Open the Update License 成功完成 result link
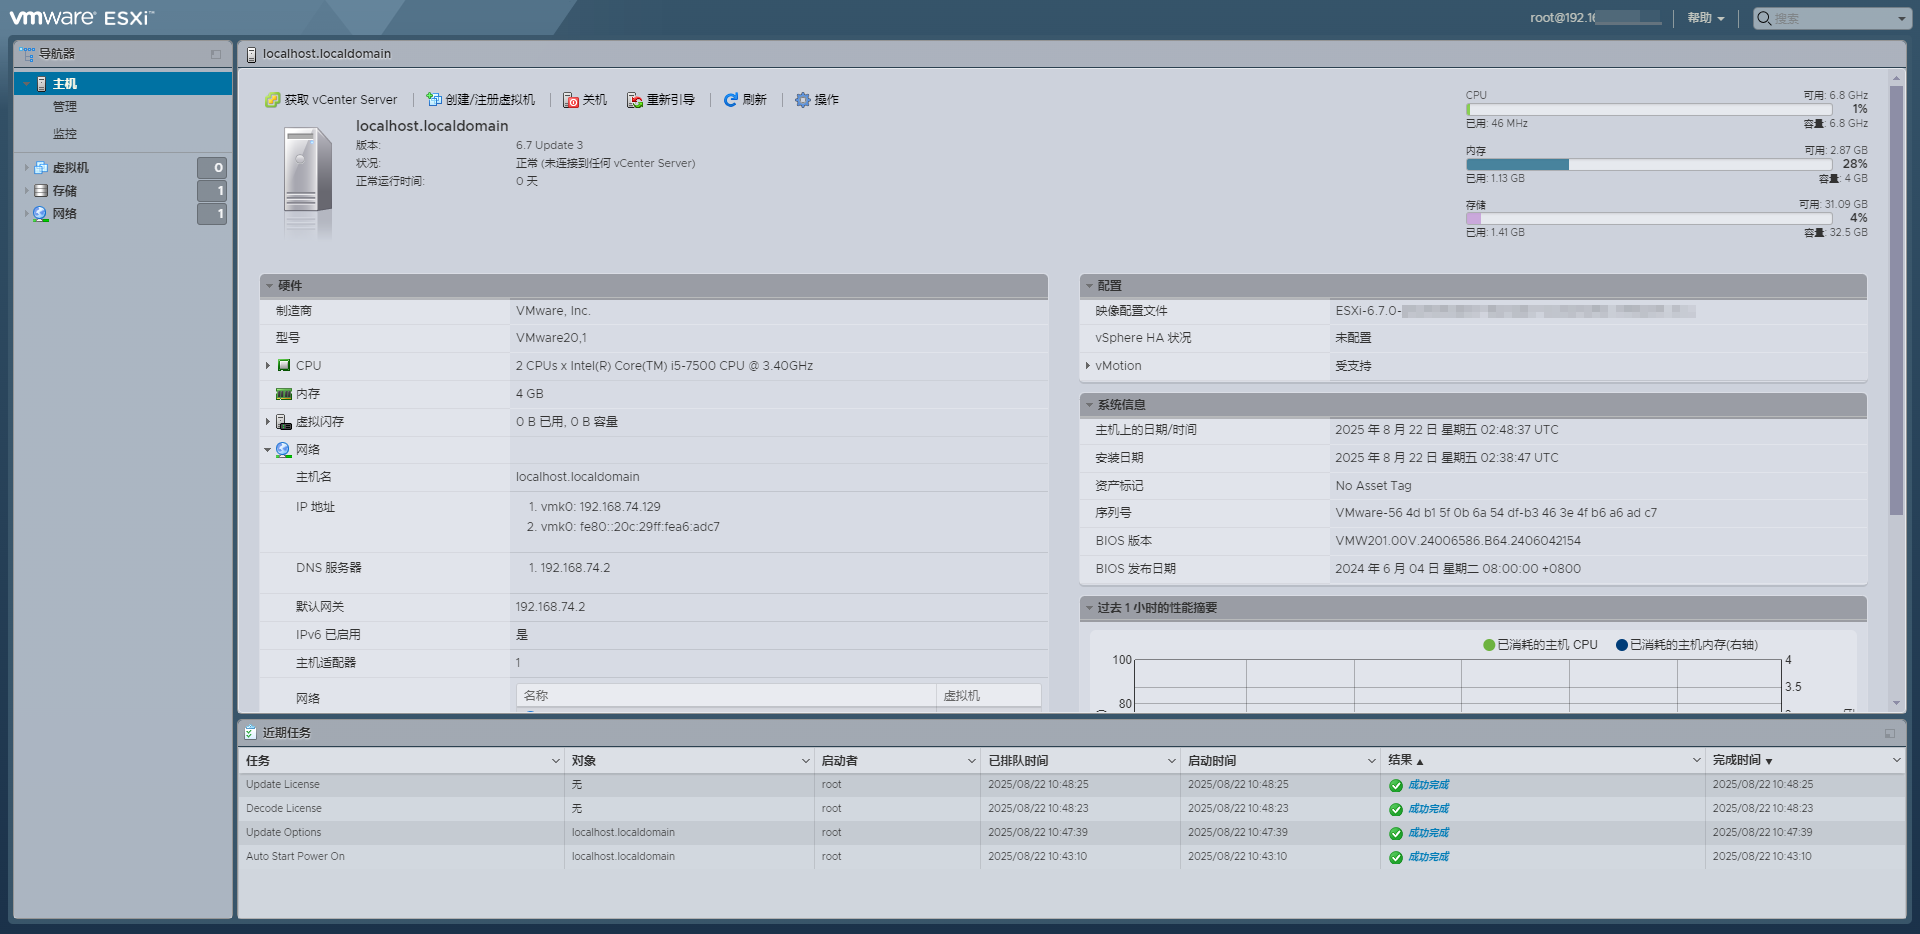The height and width of the screenshot is (934, 1920). [x=1427, y=784]
